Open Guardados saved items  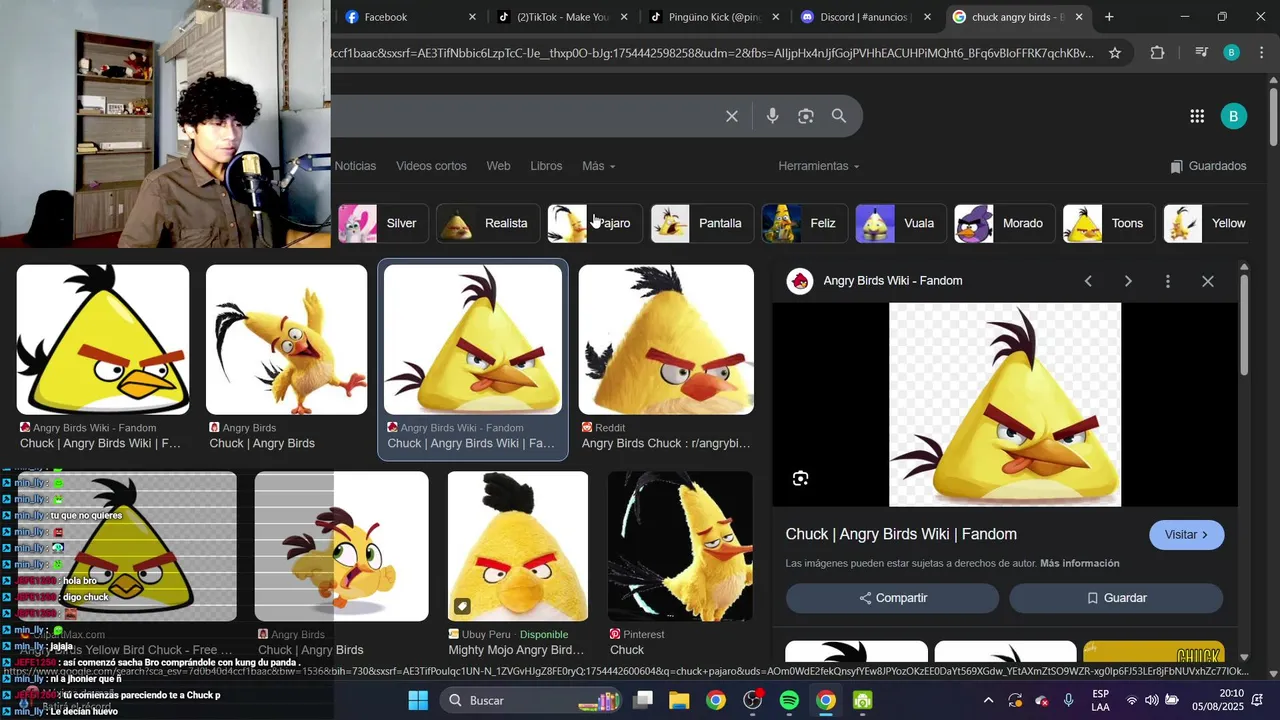click(1208, 166)
